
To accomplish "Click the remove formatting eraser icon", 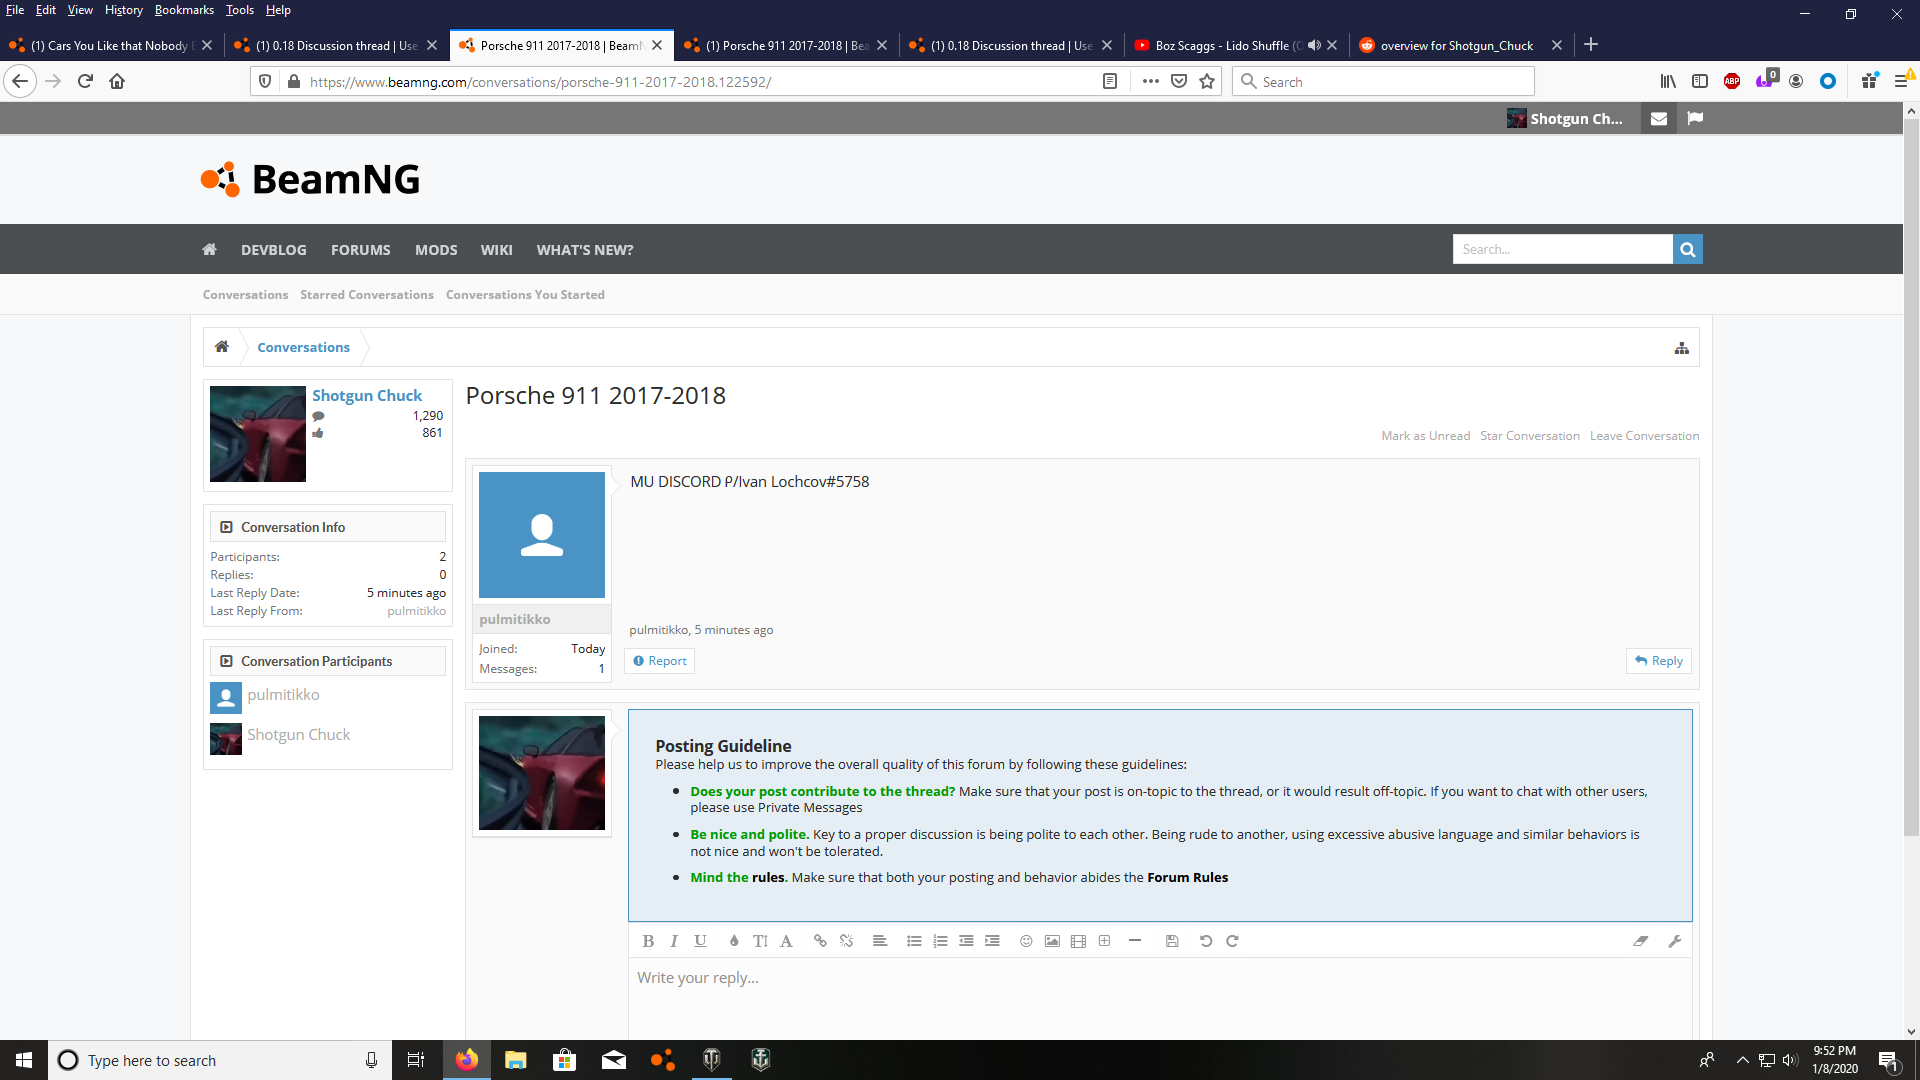I will point(1641,941).
